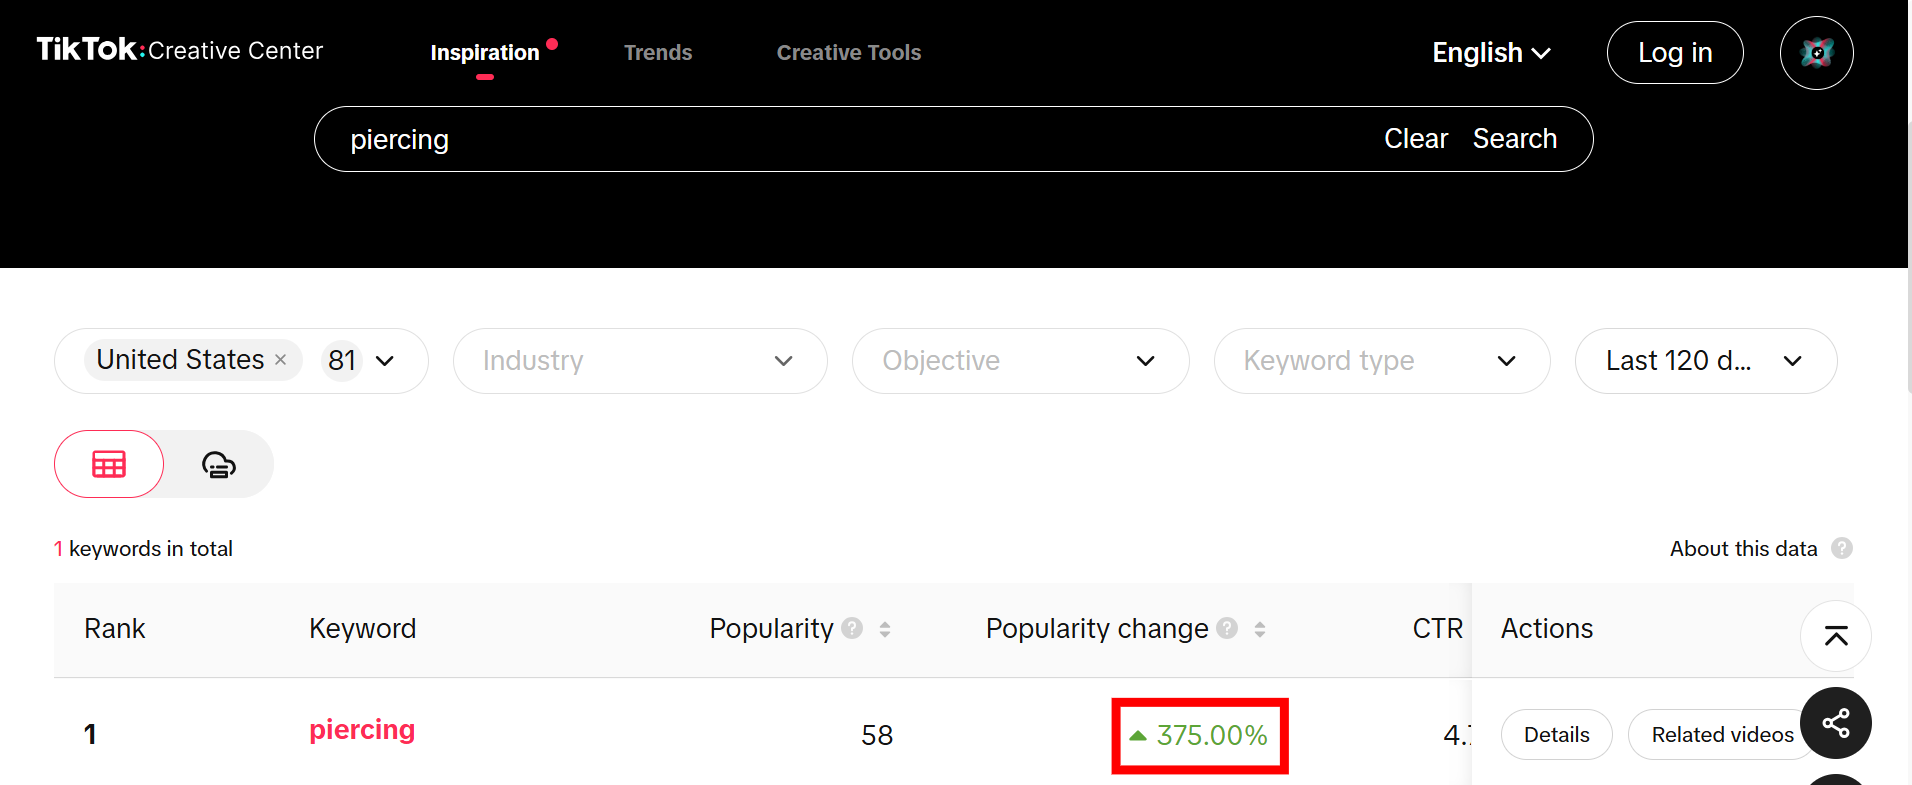The image size is (1912, 785).
Task: Expand the Last 120 days period dropdown
Action: pyautogui.click(x=1704, y=361)
